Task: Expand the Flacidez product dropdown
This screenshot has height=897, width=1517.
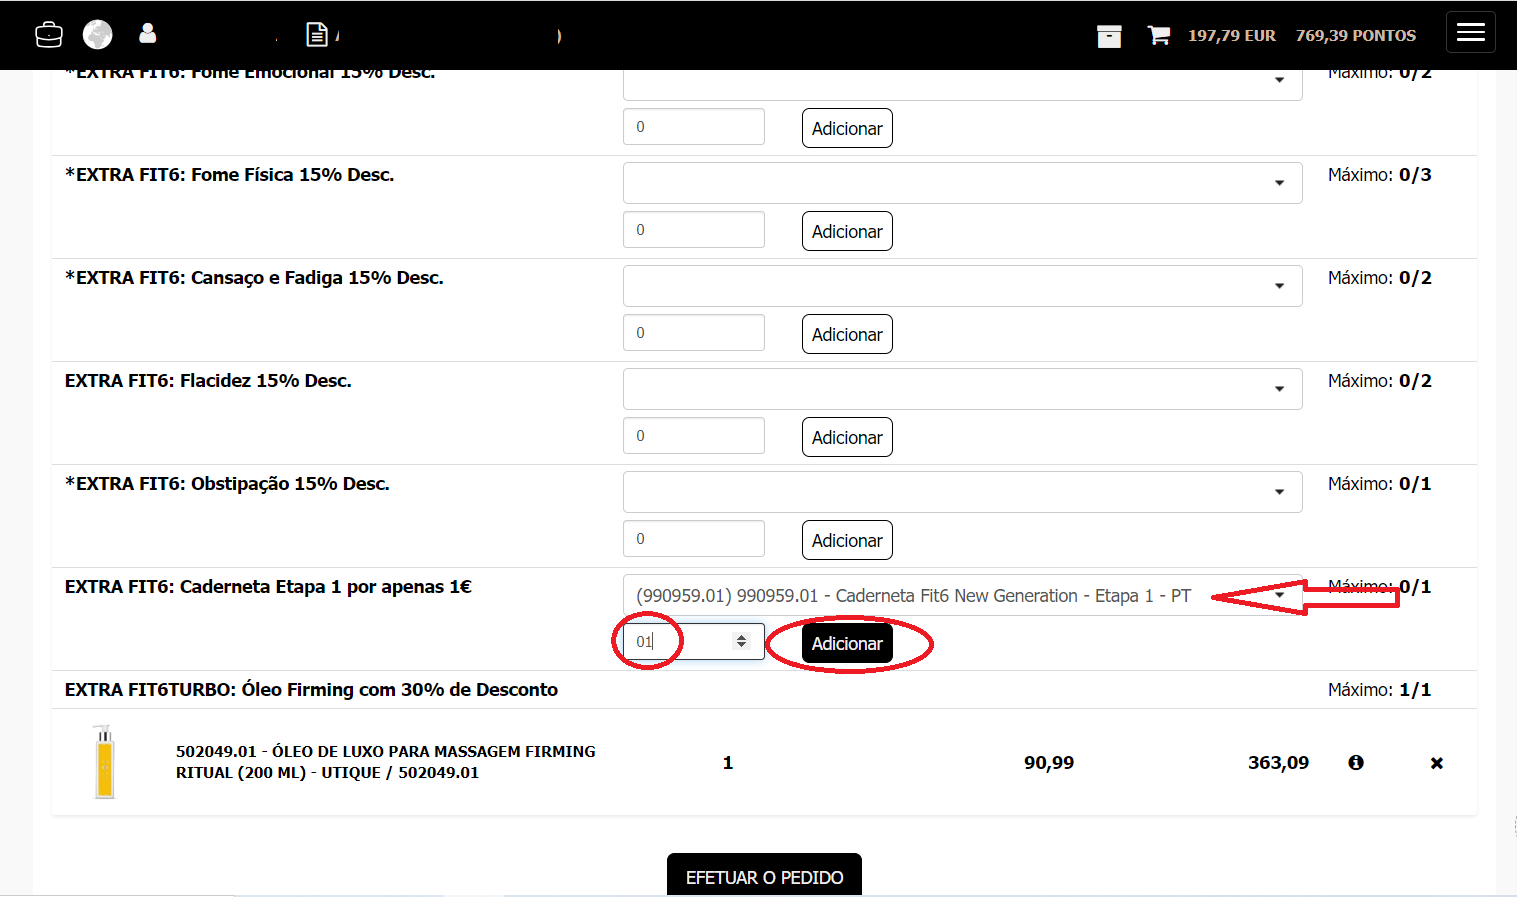Action: 962,389
